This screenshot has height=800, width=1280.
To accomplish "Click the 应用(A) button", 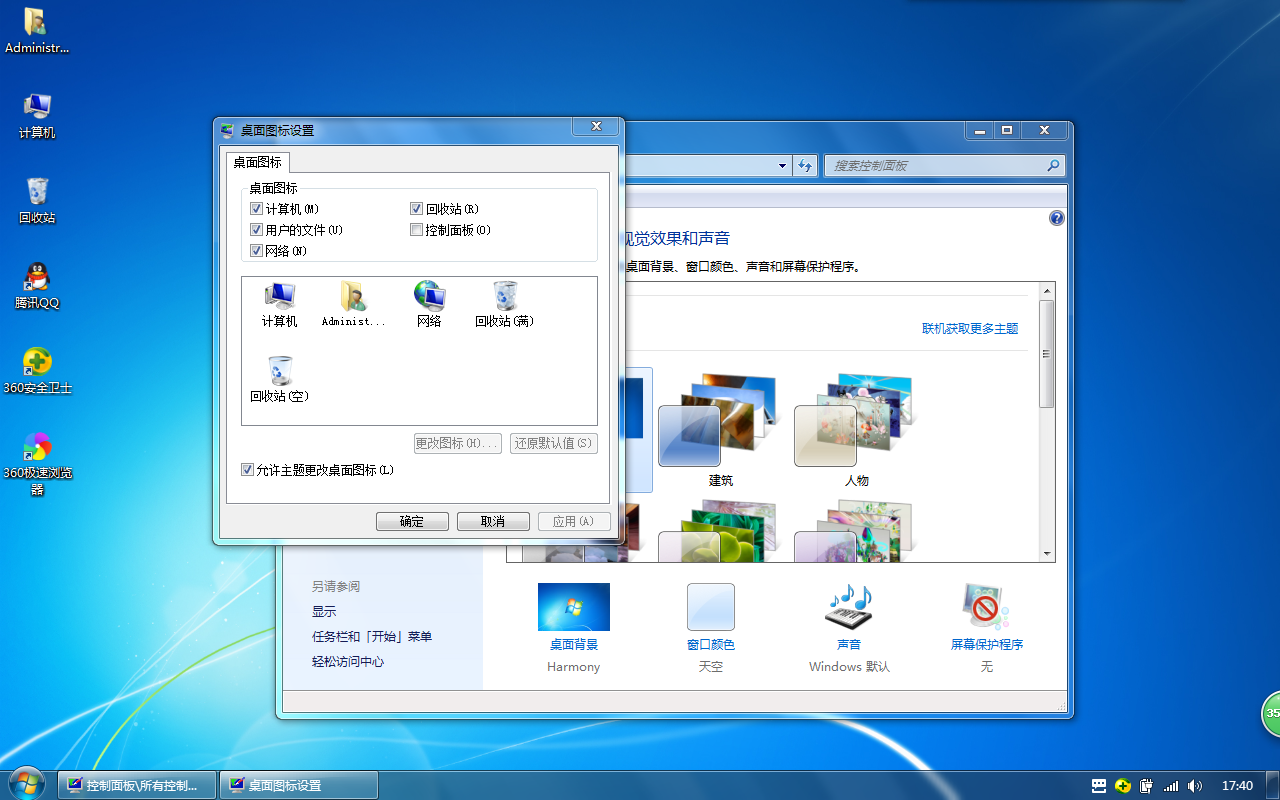I will (x=574, y=521).
